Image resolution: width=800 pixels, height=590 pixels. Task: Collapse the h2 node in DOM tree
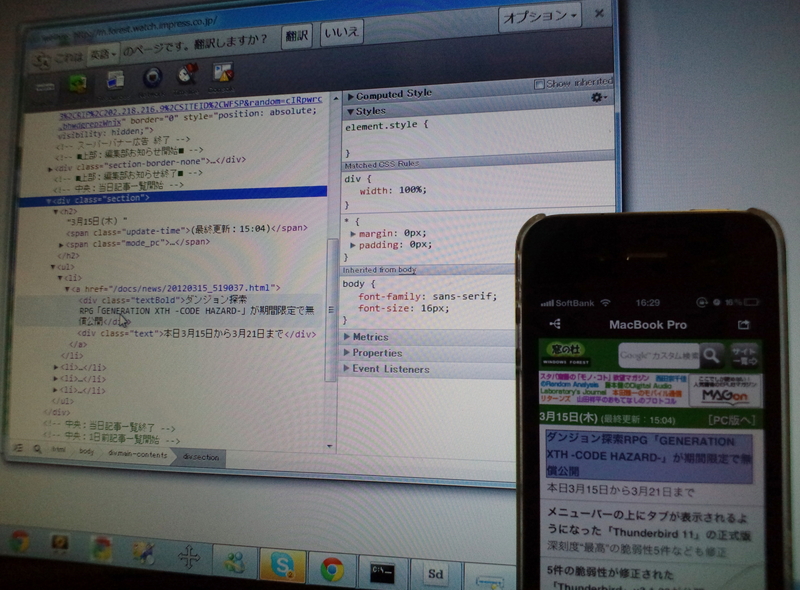point(56,211)
